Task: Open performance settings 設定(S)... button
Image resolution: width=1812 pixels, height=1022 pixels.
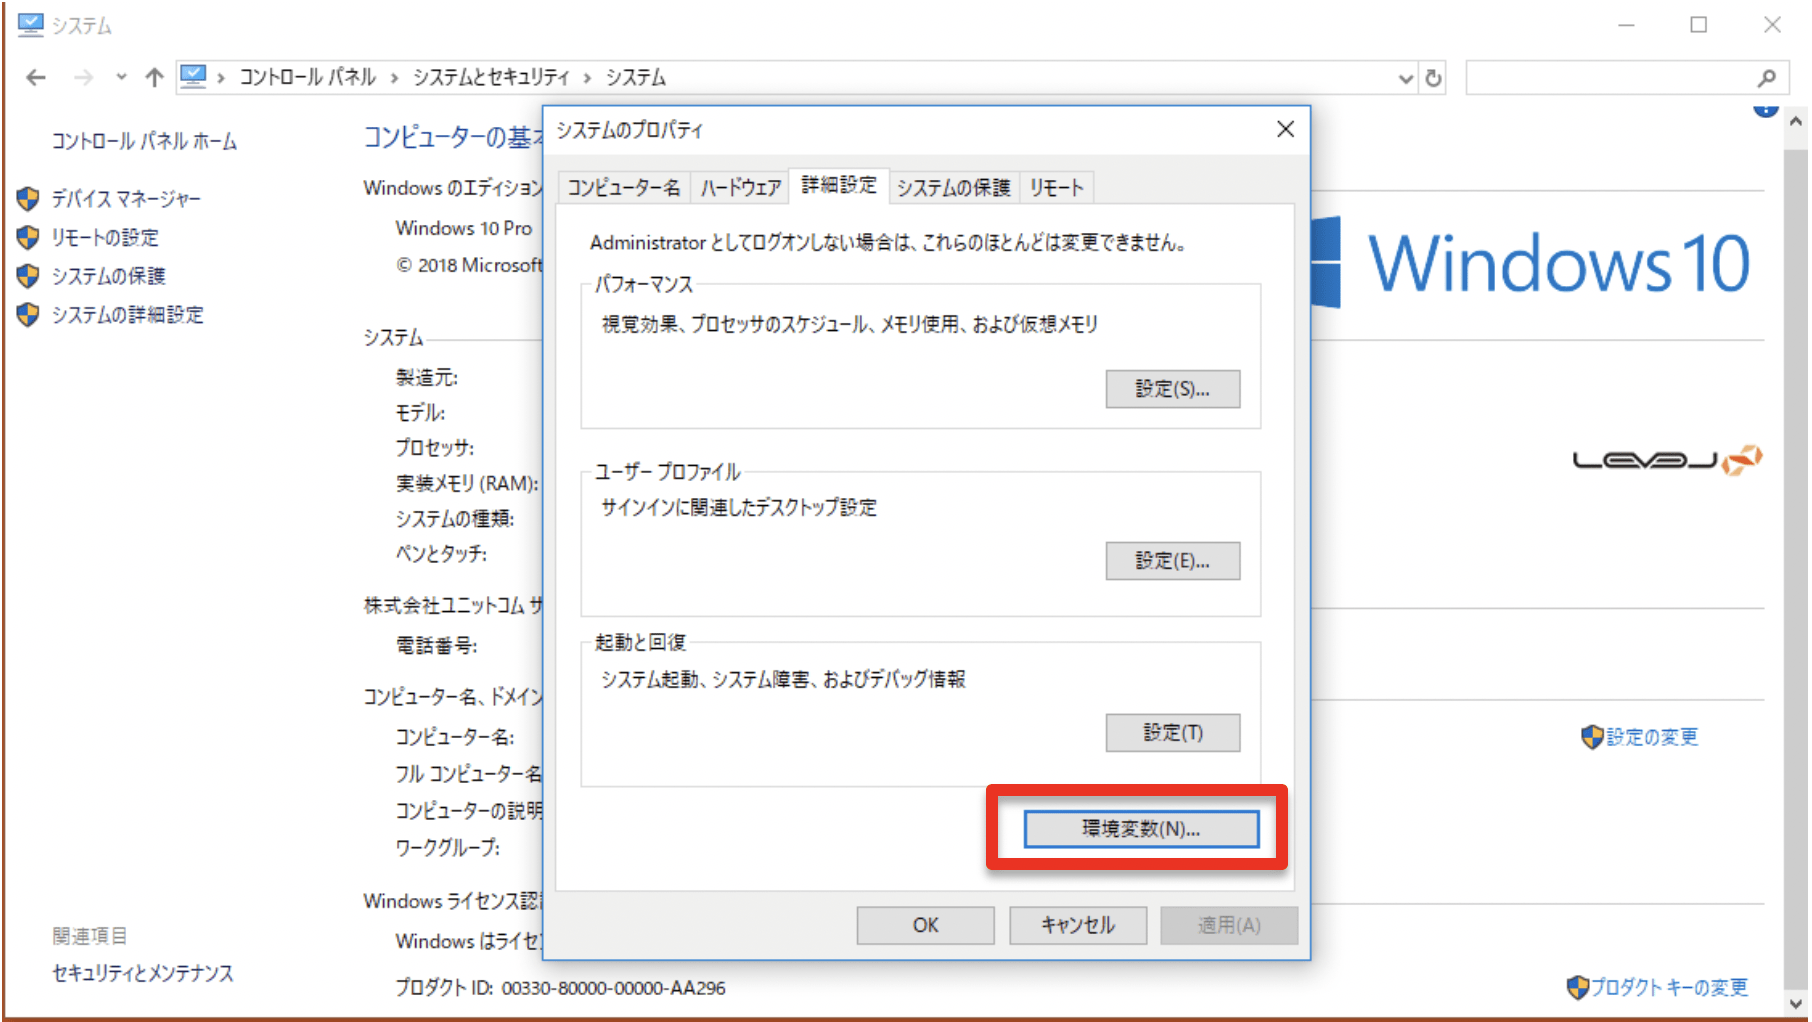Action: 1173,389
